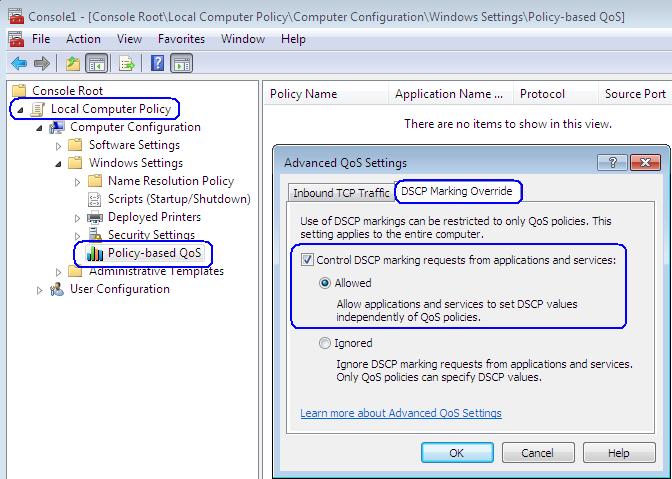672x479 pixels.
Task: Expand the User Configuration node
Action: (x=41, y=290)
